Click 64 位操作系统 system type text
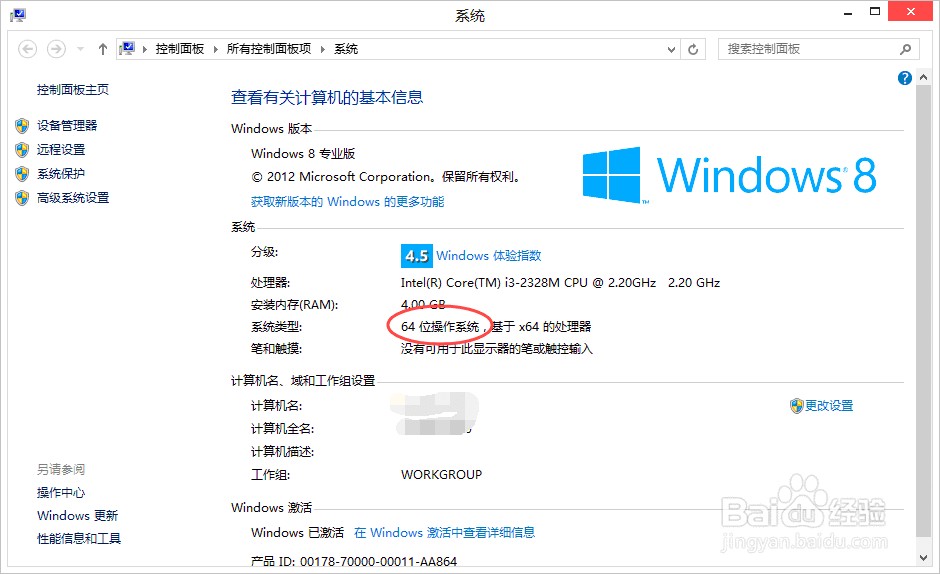Screen dimensions: 940x574 coord(440,327)
